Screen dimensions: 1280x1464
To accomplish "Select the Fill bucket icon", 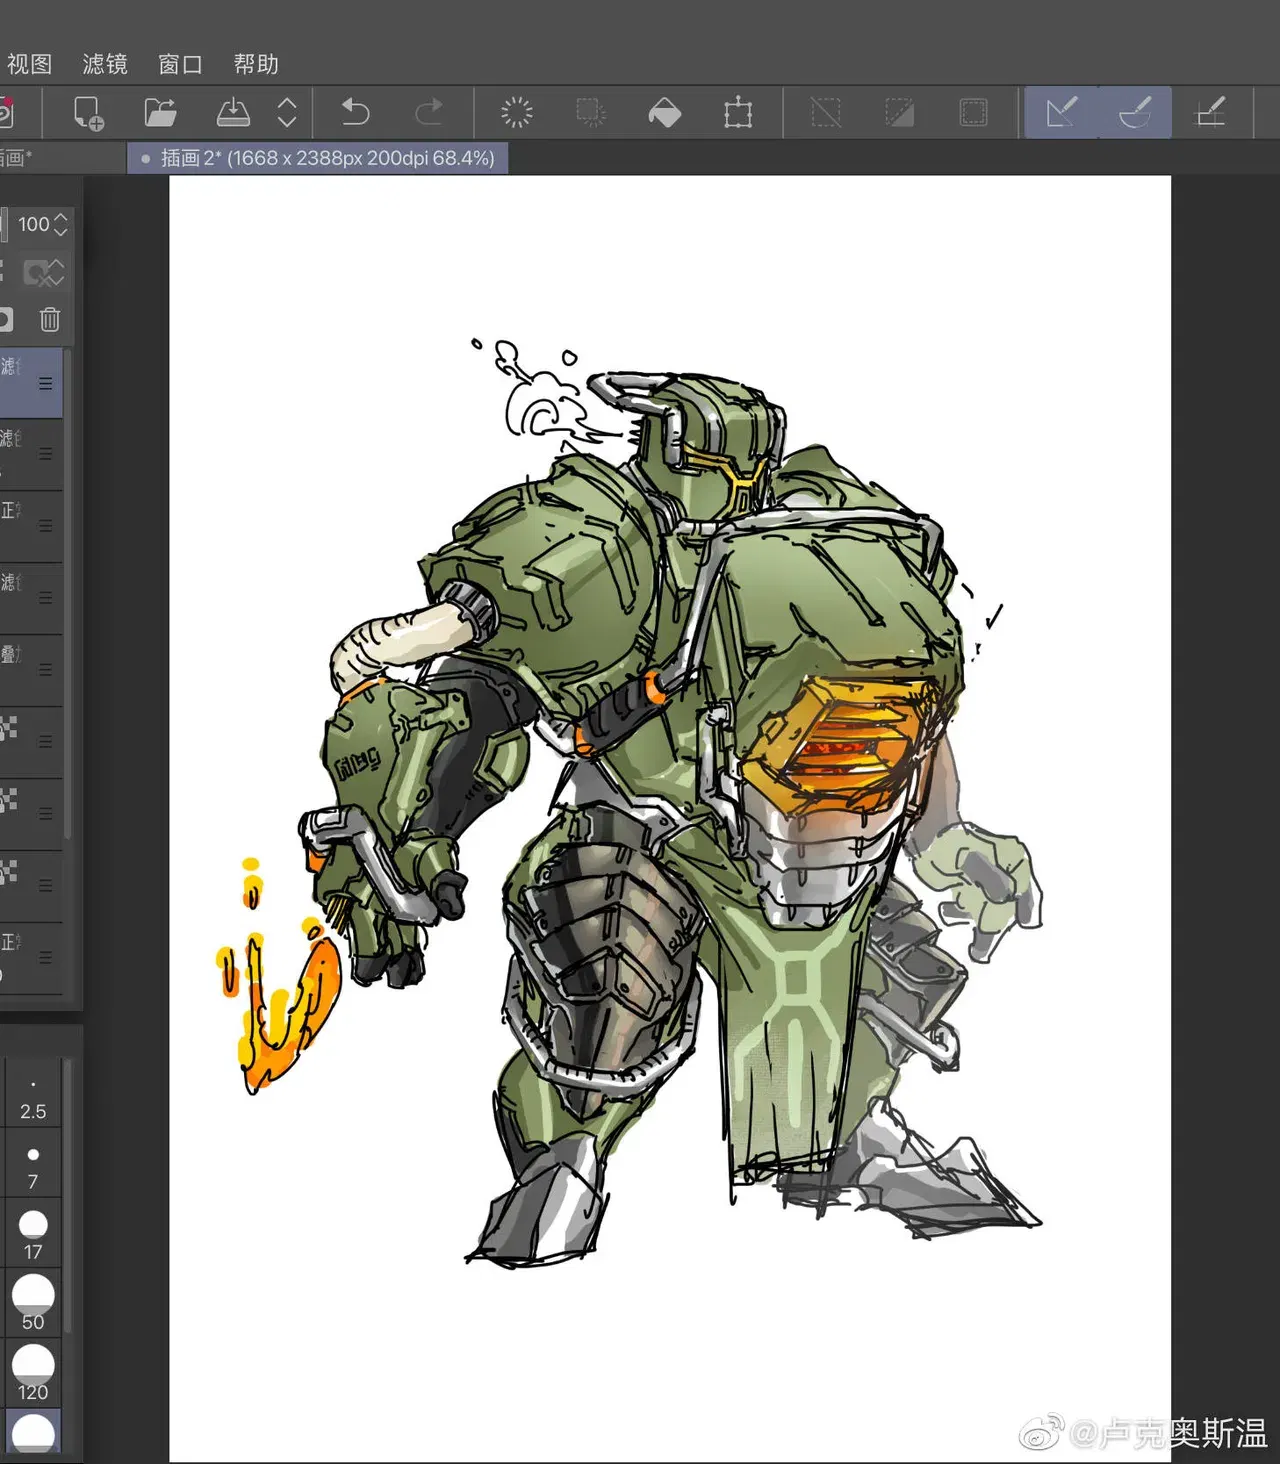I will pos(665,112).
